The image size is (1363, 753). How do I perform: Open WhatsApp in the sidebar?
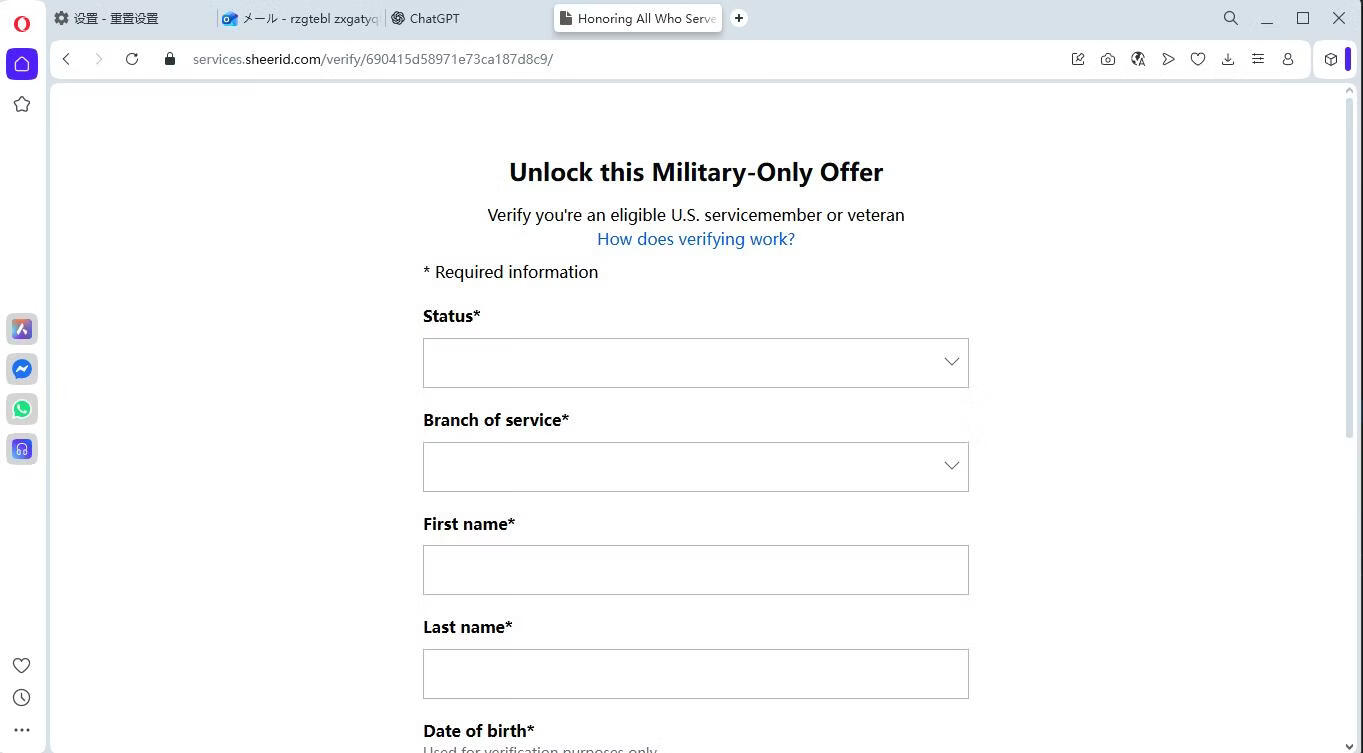(22, 409)
